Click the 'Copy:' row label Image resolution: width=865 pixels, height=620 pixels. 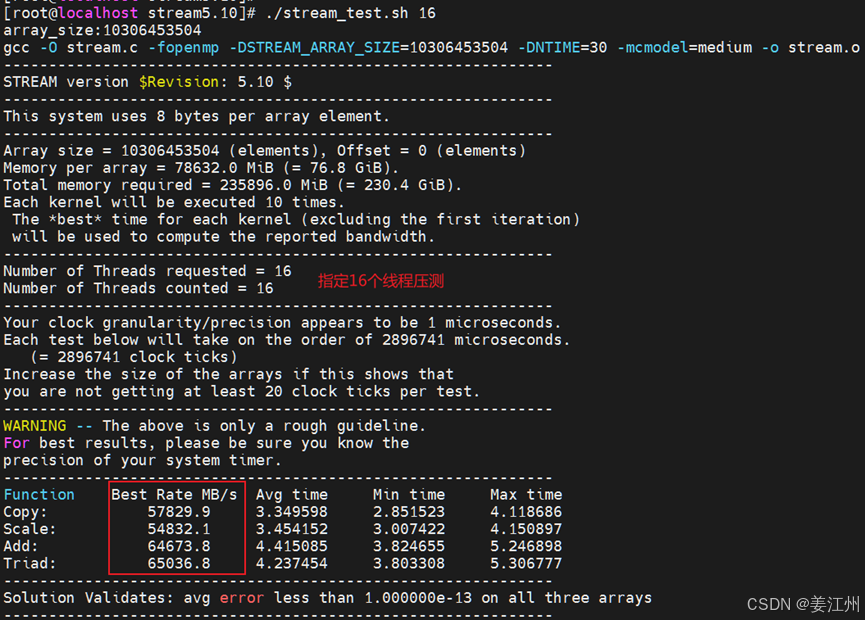tap(25, 512)
